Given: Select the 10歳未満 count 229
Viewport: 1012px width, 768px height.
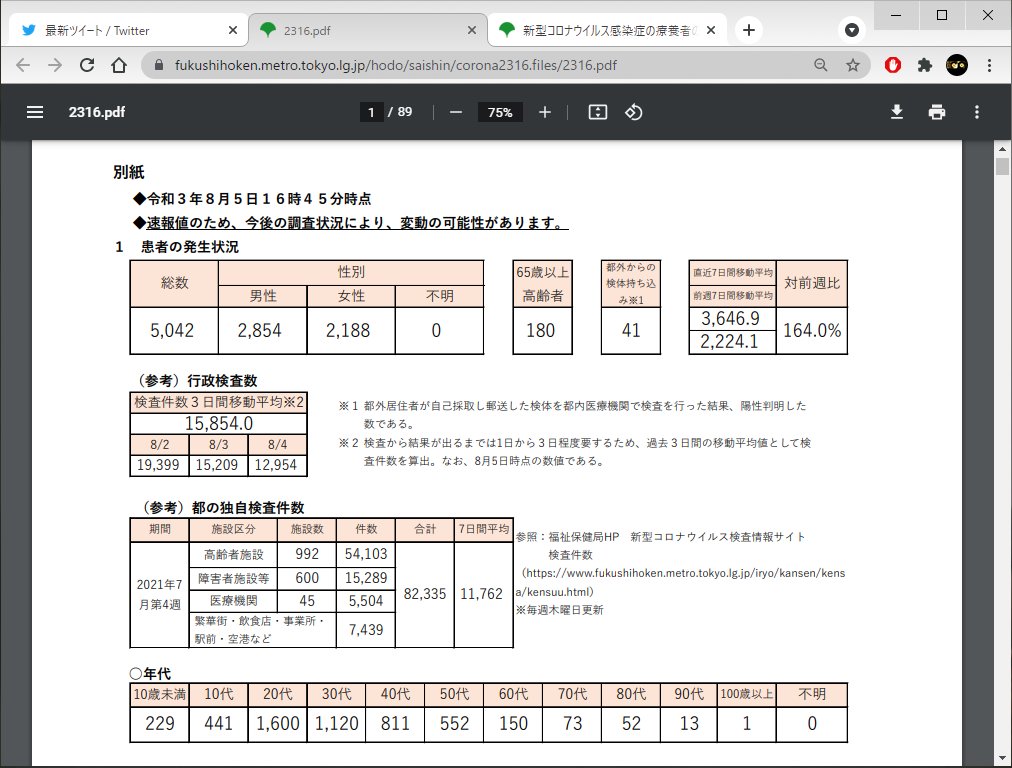Looking at the screenshot, I should tap(159, 723).
